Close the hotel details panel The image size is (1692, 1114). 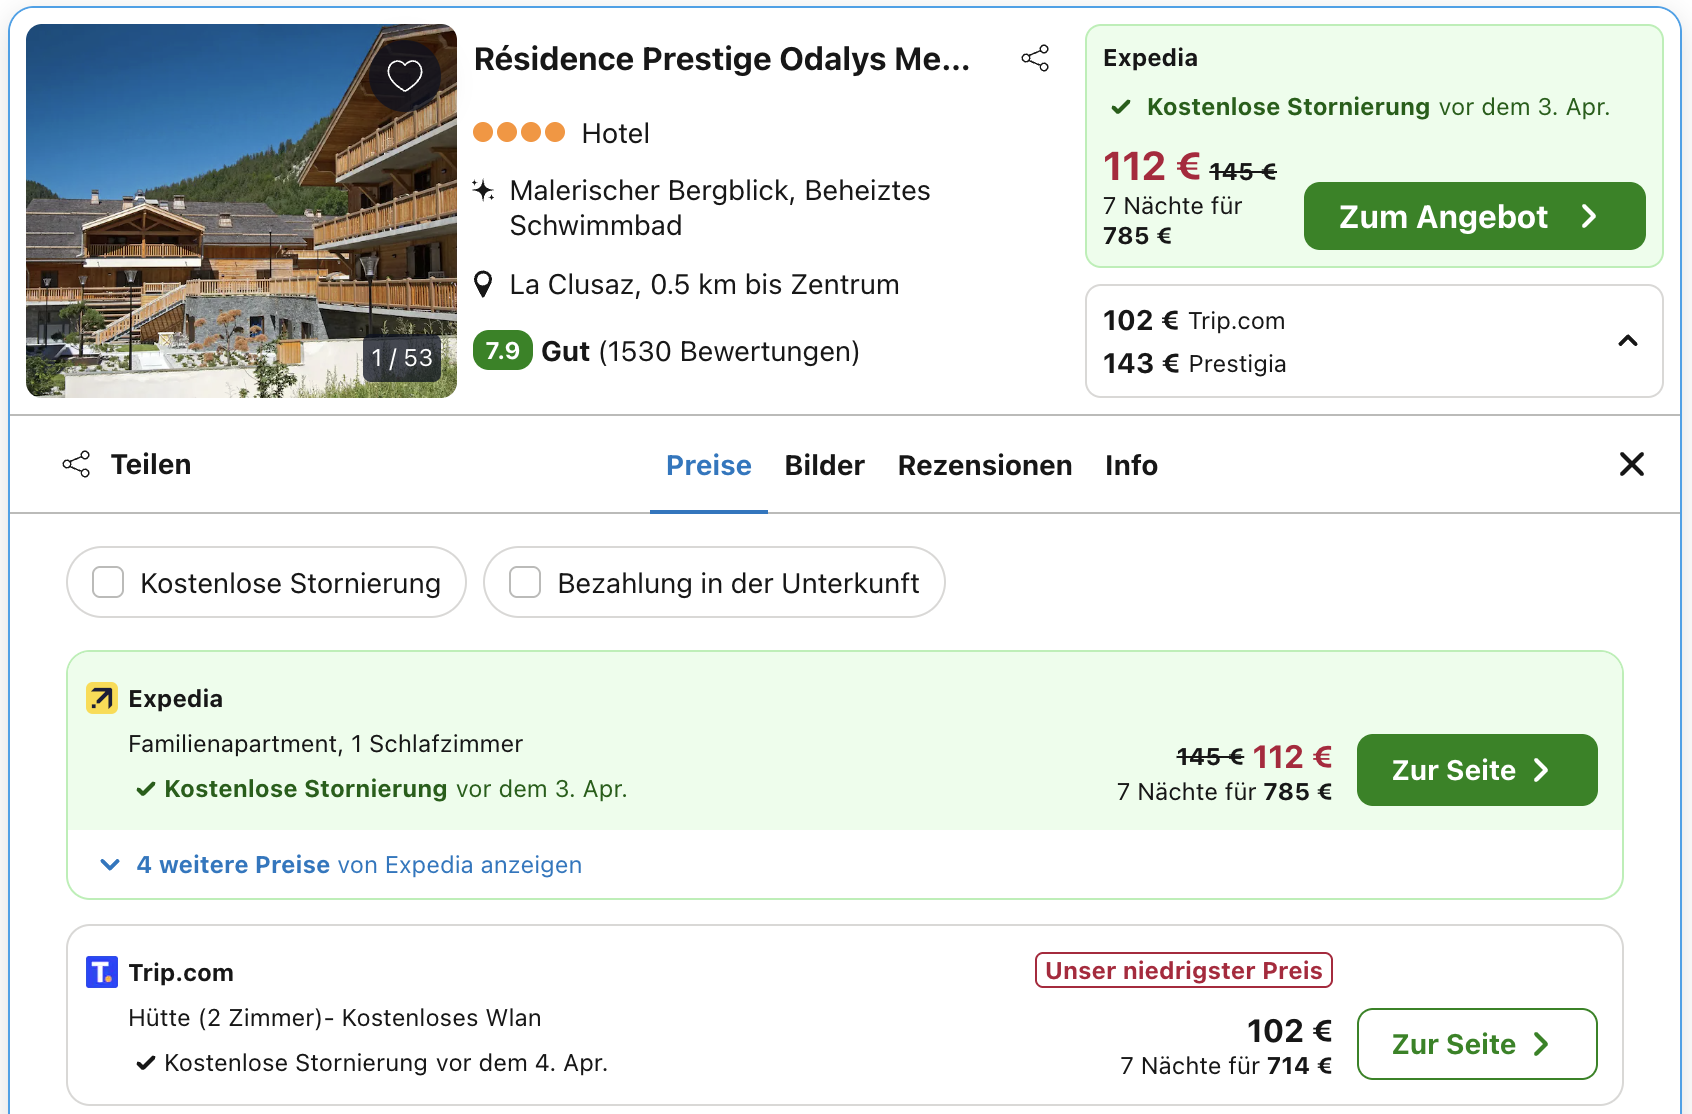(1631, 464)
